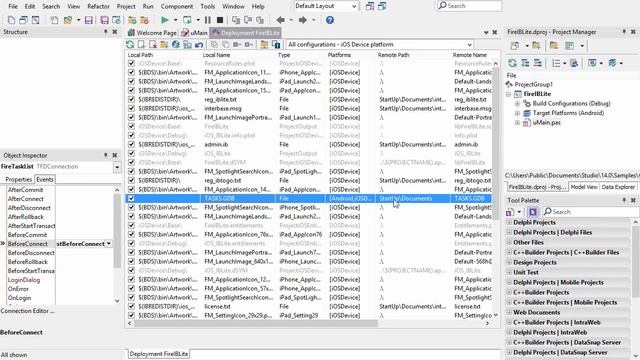Open the Project menu
The height and width of the screenshot is (360, 640).
click(x=126, y=7)
